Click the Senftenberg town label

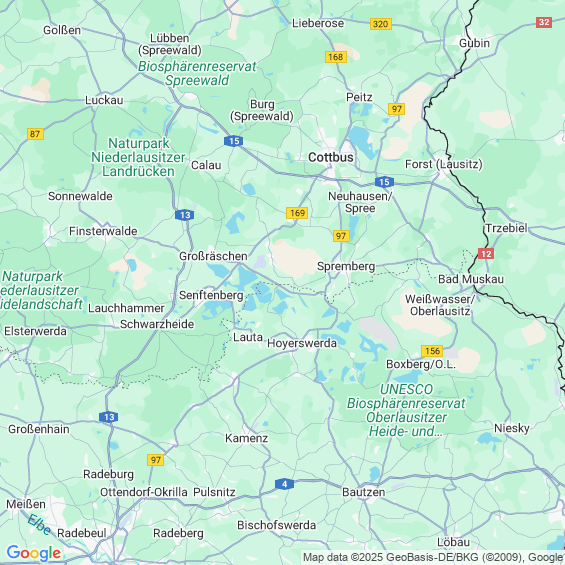[x=211, y=295]
